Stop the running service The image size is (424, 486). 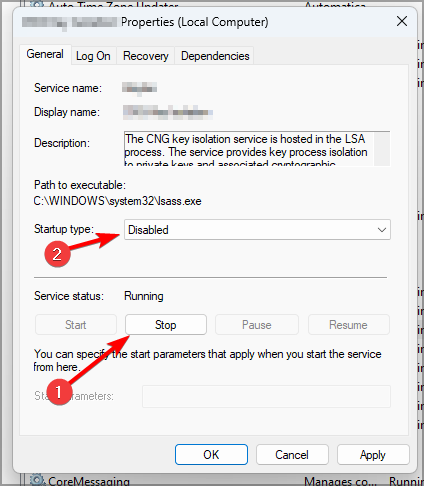(166, 325)
